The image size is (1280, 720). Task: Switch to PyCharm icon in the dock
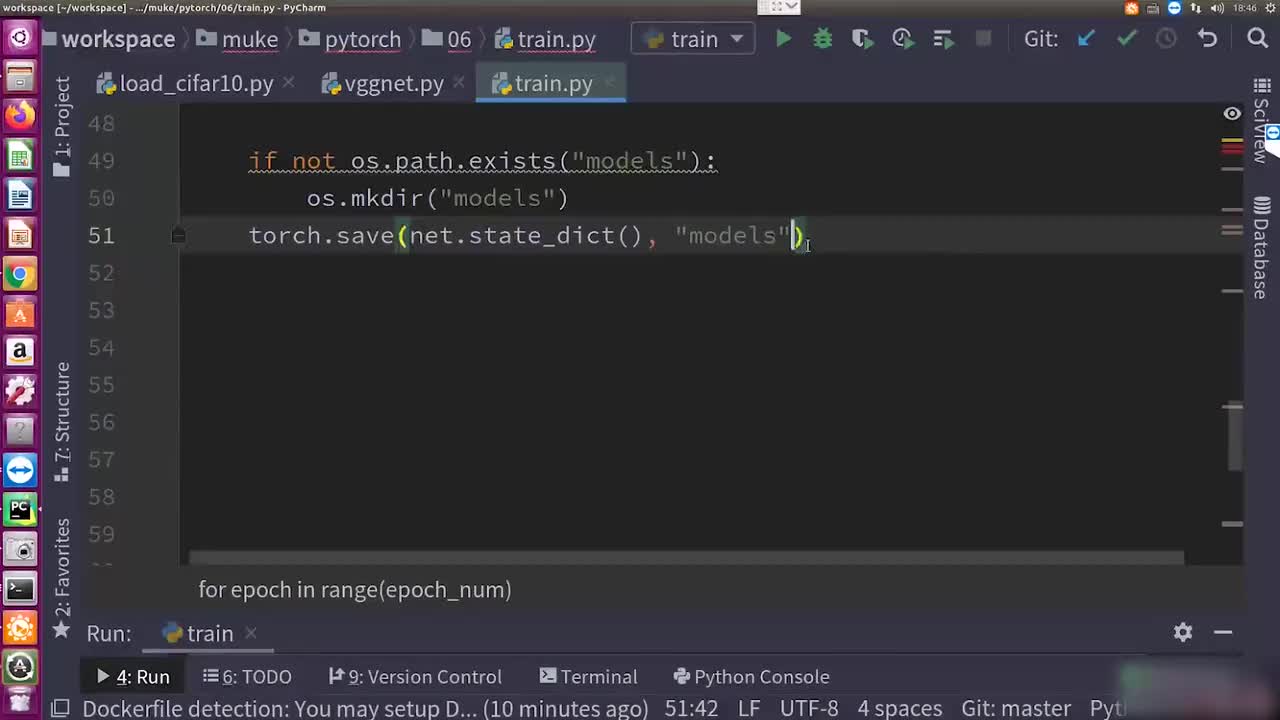click(20, 510)
